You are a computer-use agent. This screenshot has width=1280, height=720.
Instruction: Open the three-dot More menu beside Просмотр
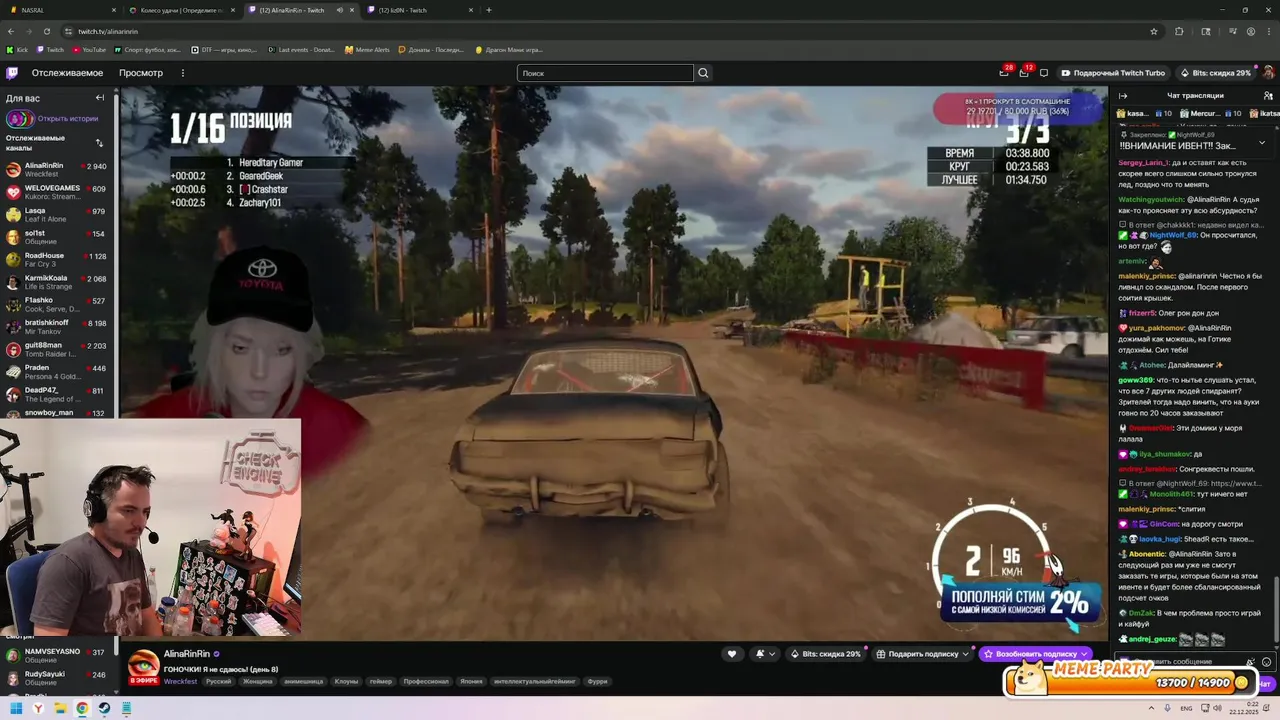click(x=182, y=73)
